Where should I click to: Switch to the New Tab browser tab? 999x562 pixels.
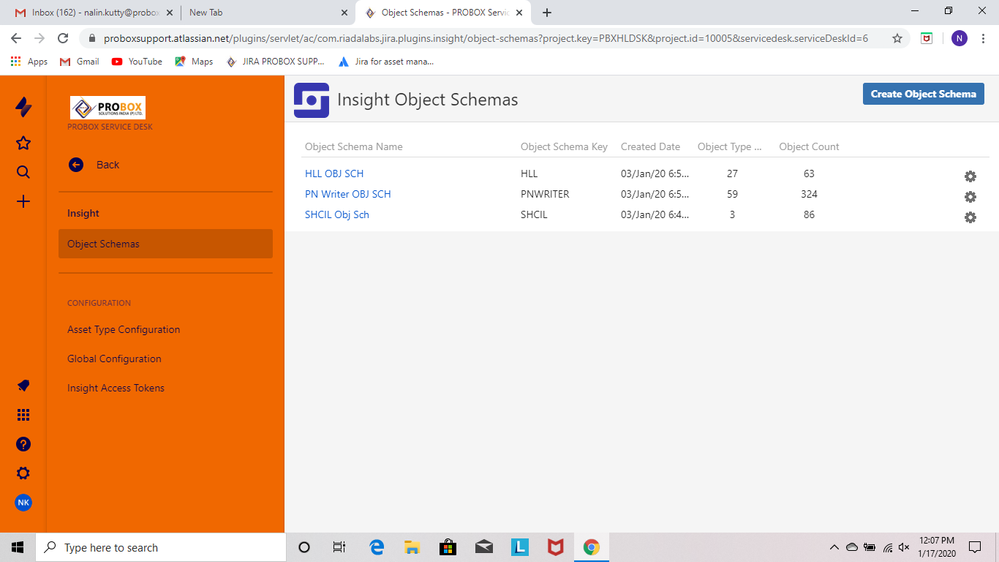[266, 12]
